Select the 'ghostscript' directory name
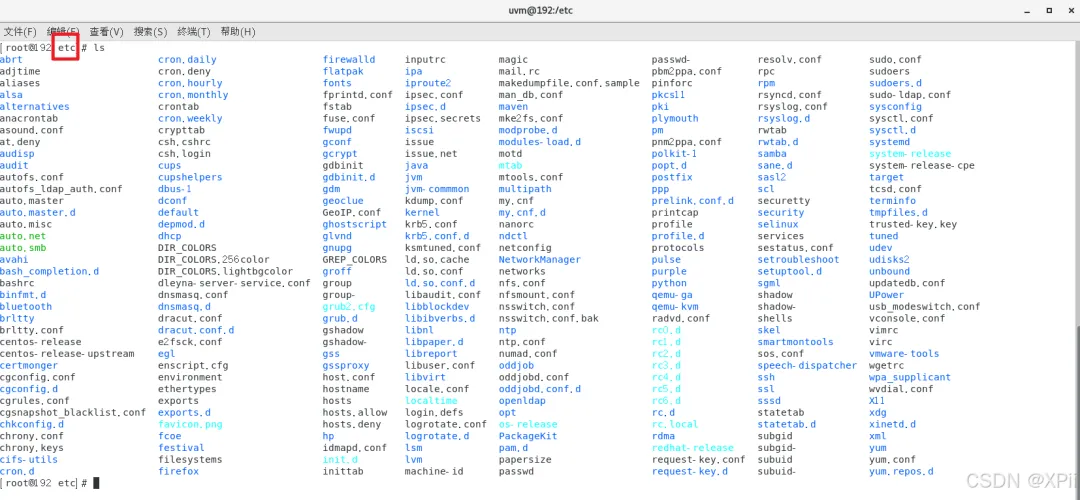 point(355,224)
